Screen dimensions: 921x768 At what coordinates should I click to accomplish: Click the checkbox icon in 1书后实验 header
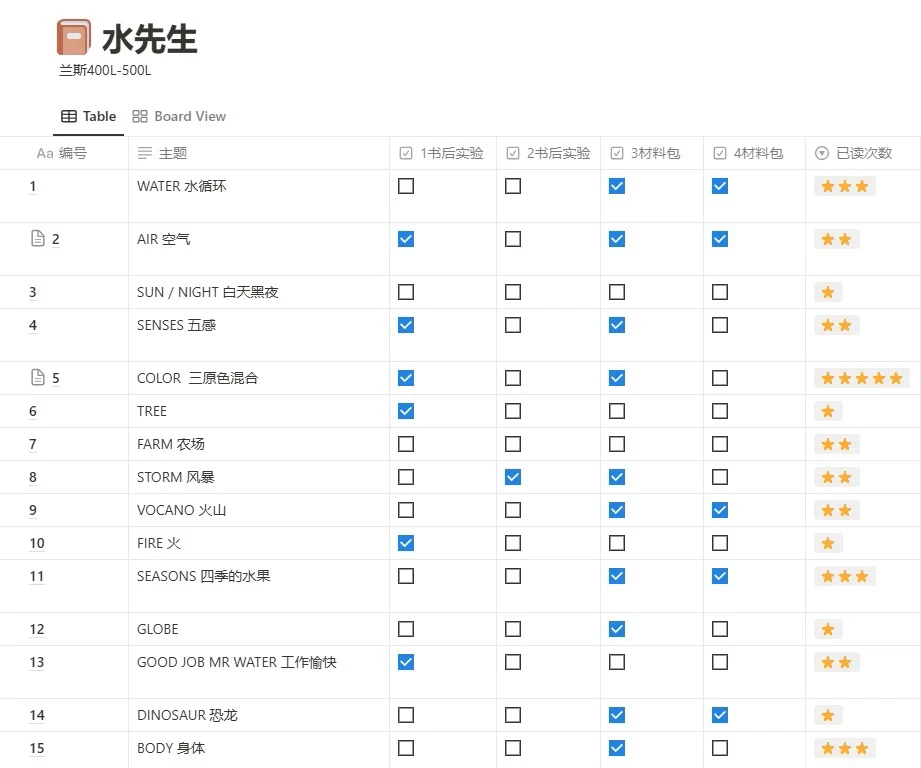pyautogui.click(x=406, y=153)
